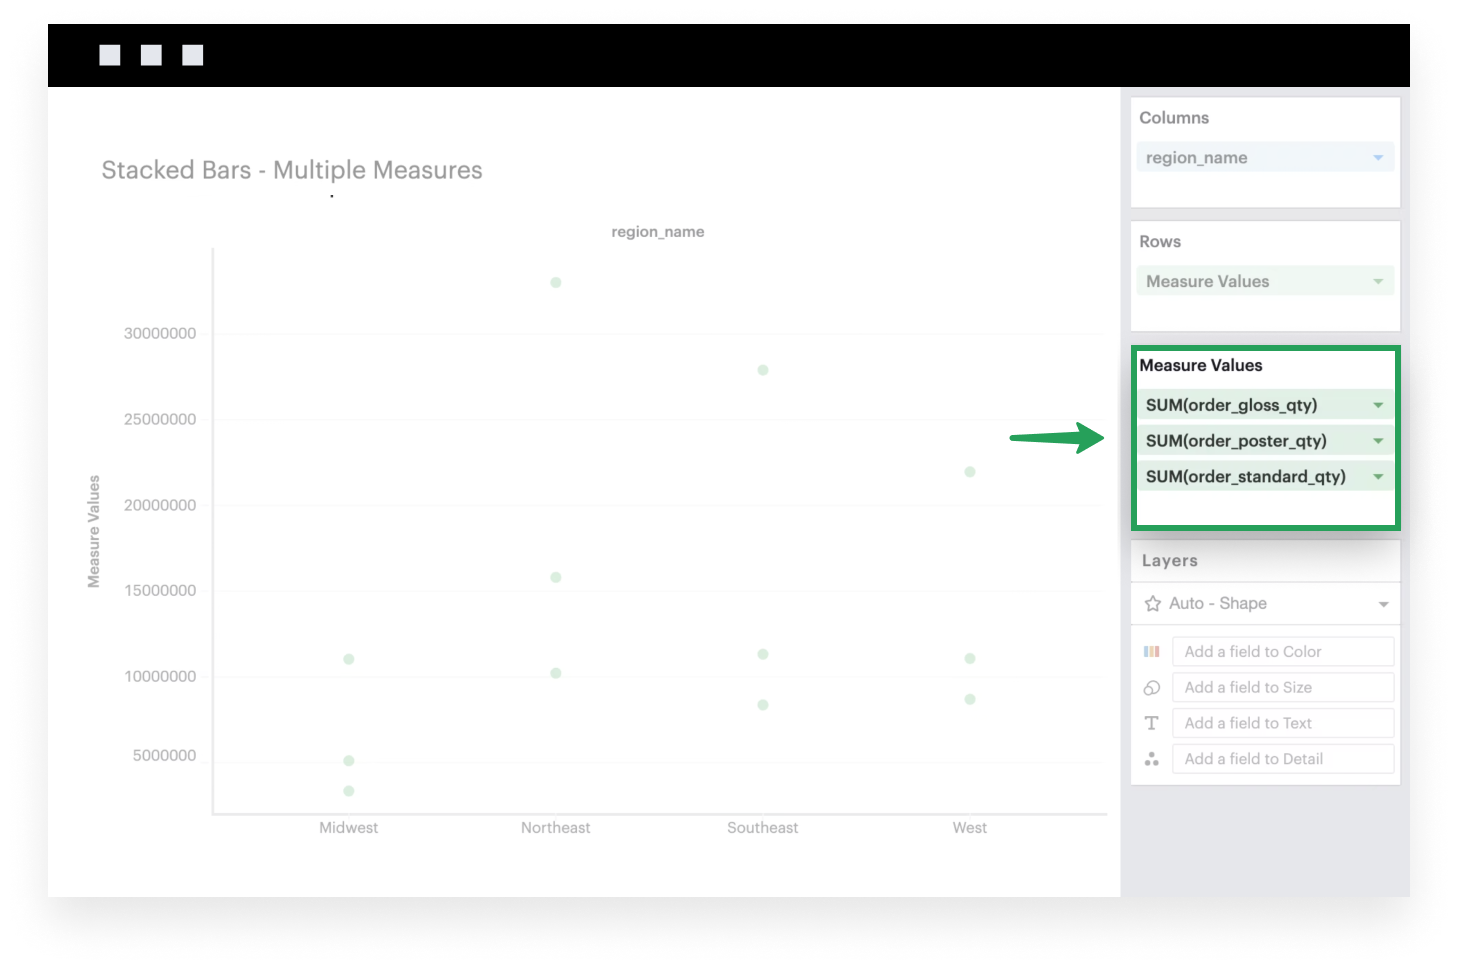1459x970 pixels.
Task: Select the highest Northeast data point
Action: 556,282
